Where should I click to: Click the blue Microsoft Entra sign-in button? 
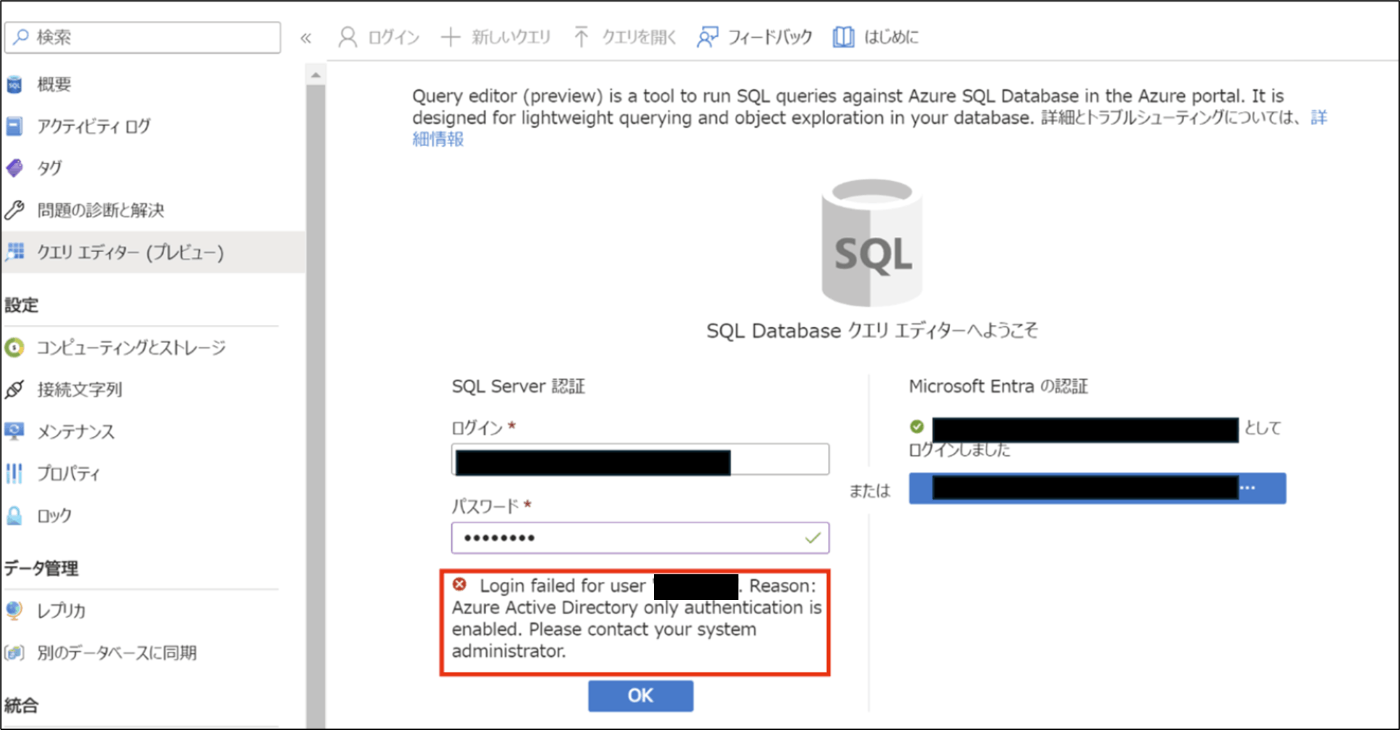pos(1097,488)
